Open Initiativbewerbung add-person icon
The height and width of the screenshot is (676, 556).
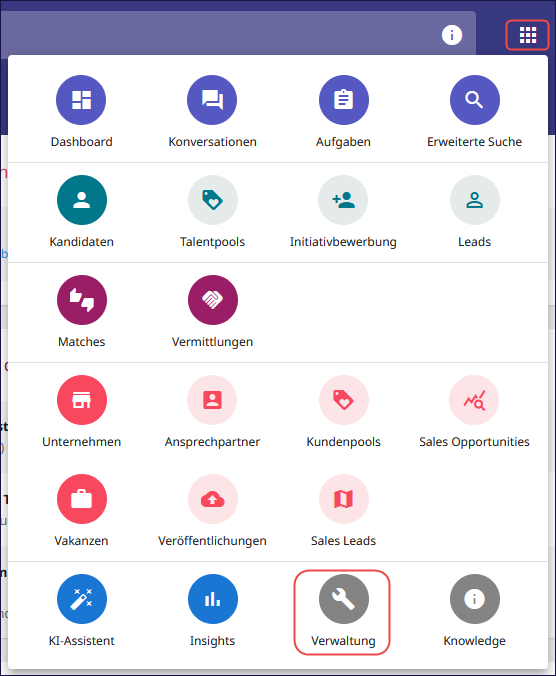pos(343,200)
